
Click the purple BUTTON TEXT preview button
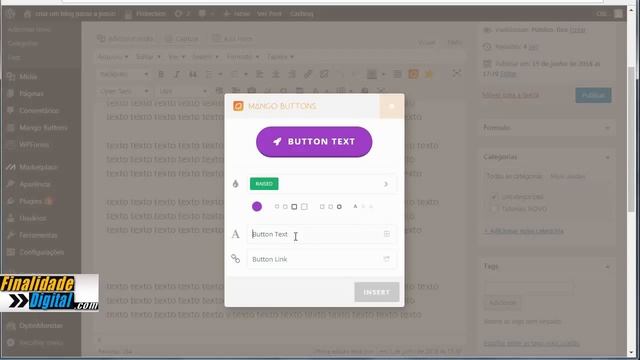314,142
